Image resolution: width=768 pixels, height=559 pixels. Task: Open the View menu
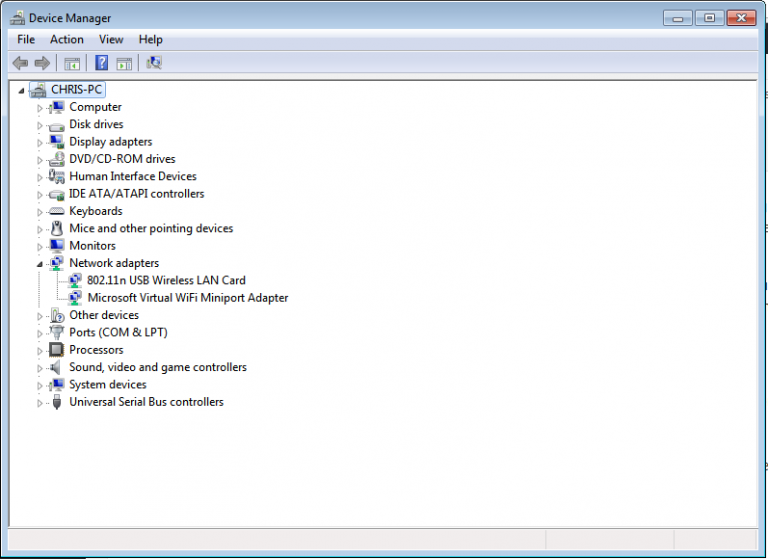pos(111,40)
